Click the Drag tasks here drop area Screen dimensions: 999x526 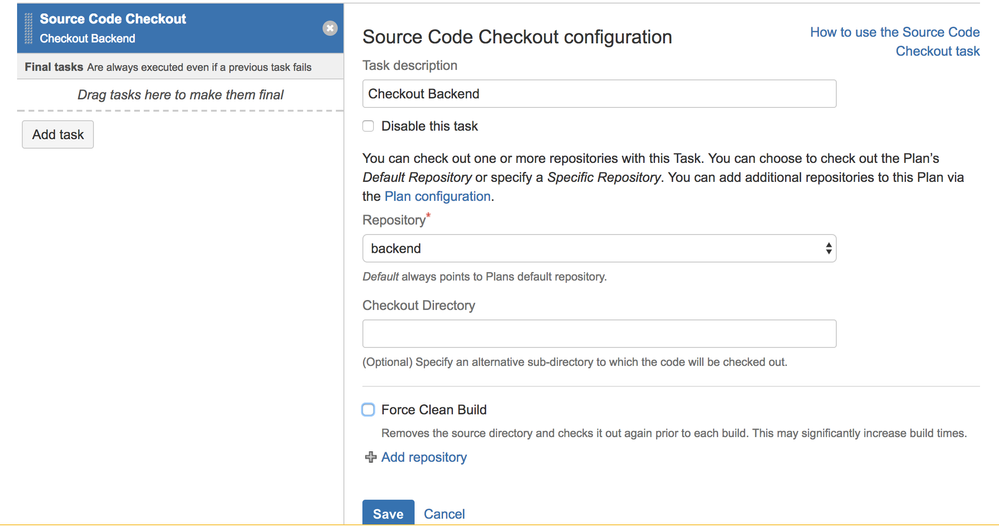point(180,95)
